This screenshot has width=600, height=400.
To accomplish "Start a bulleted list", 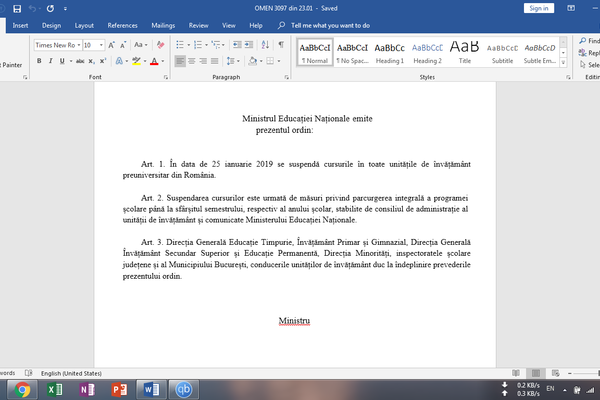I will pos(180,45).
